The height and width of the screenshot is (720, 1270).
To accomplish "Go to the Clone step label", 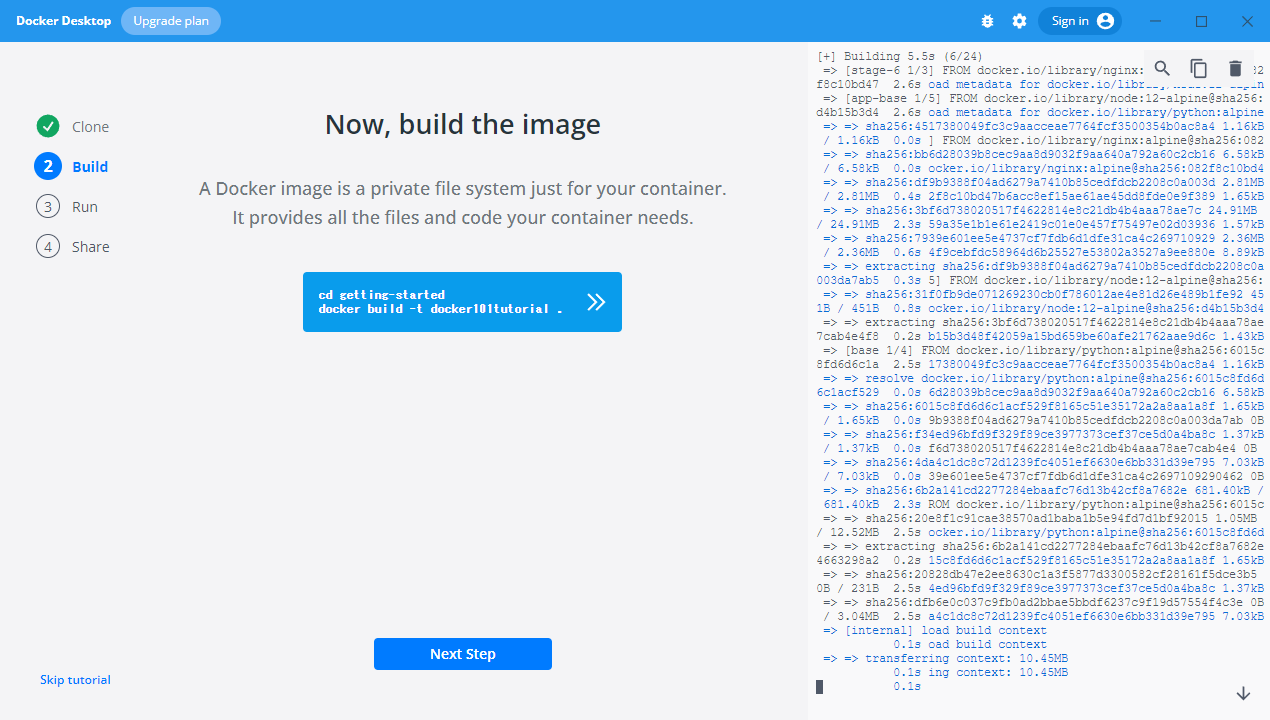I will (90, 127).
